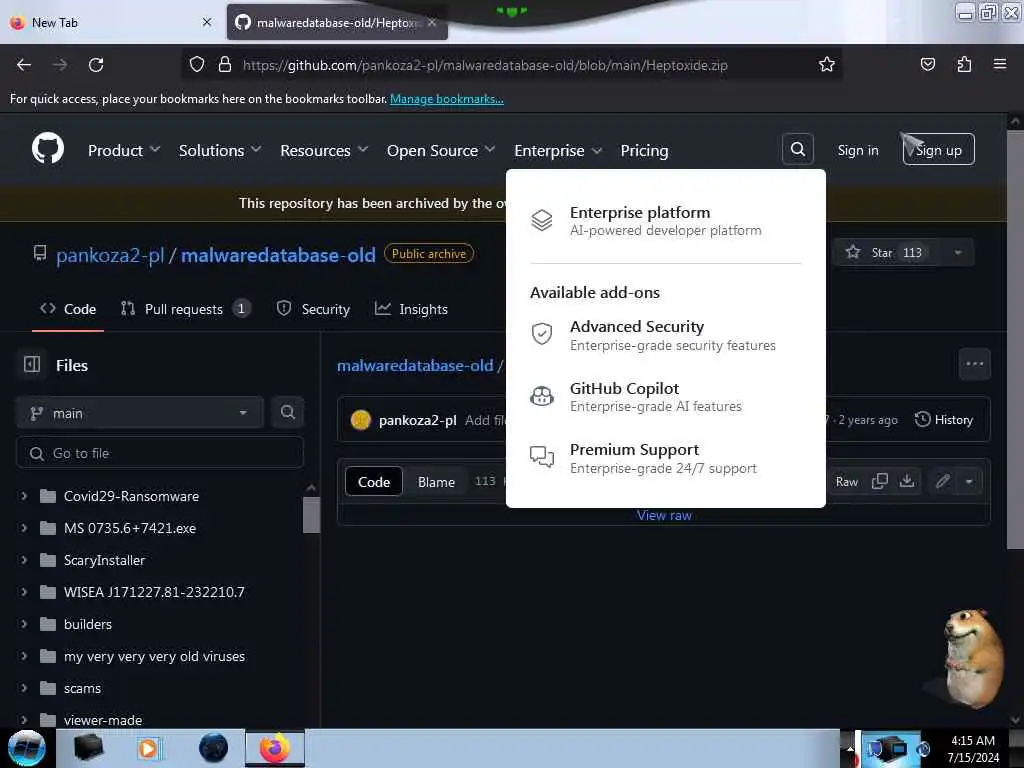Select GitHub Copilot add-on

(x=665, y=396)
